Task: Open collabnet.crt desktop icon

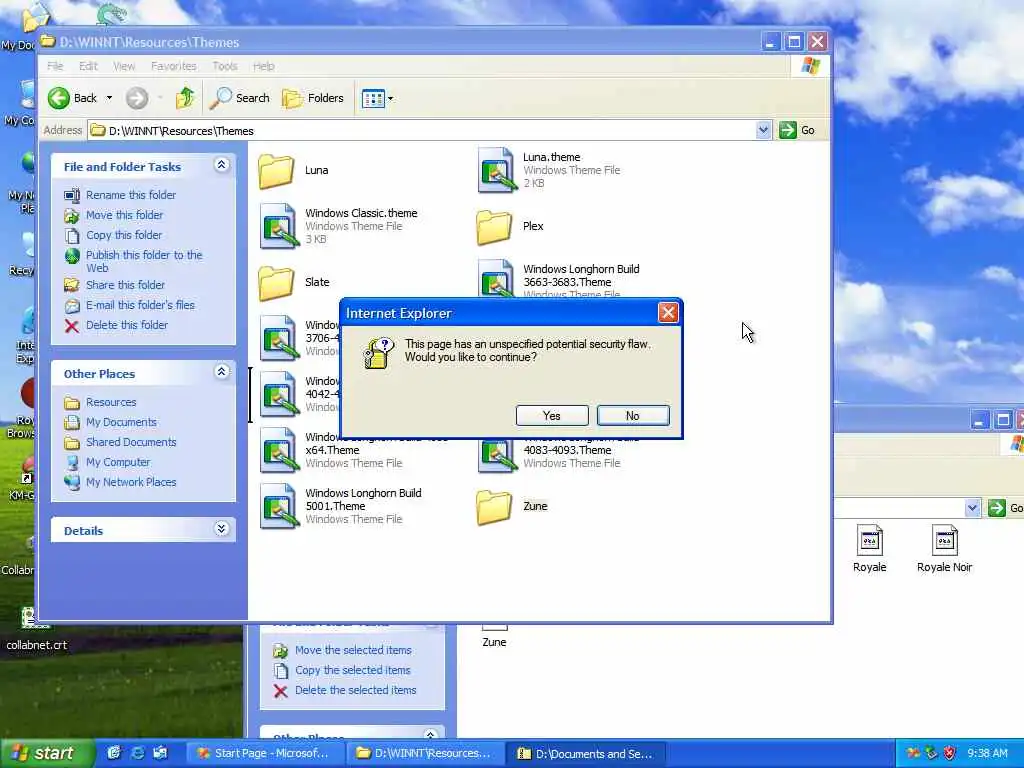Action: point(35,629)
